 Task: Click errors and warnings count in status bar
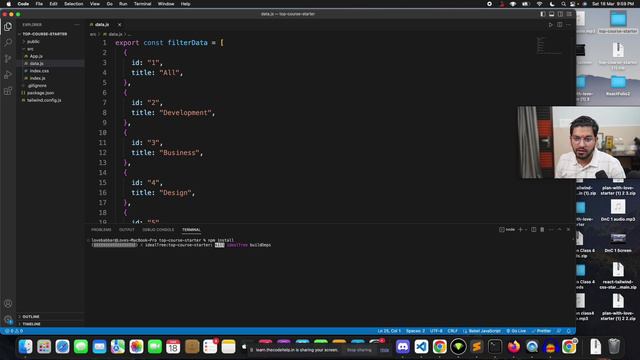(x=13, y=331)
